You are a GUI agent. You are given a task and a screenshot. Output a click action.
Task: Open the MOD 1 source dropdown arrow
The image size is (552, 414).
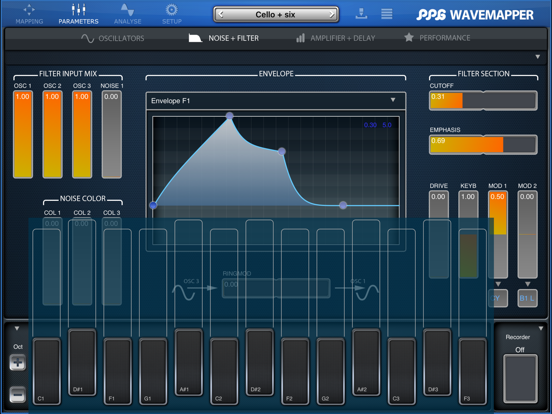point(498,284)
